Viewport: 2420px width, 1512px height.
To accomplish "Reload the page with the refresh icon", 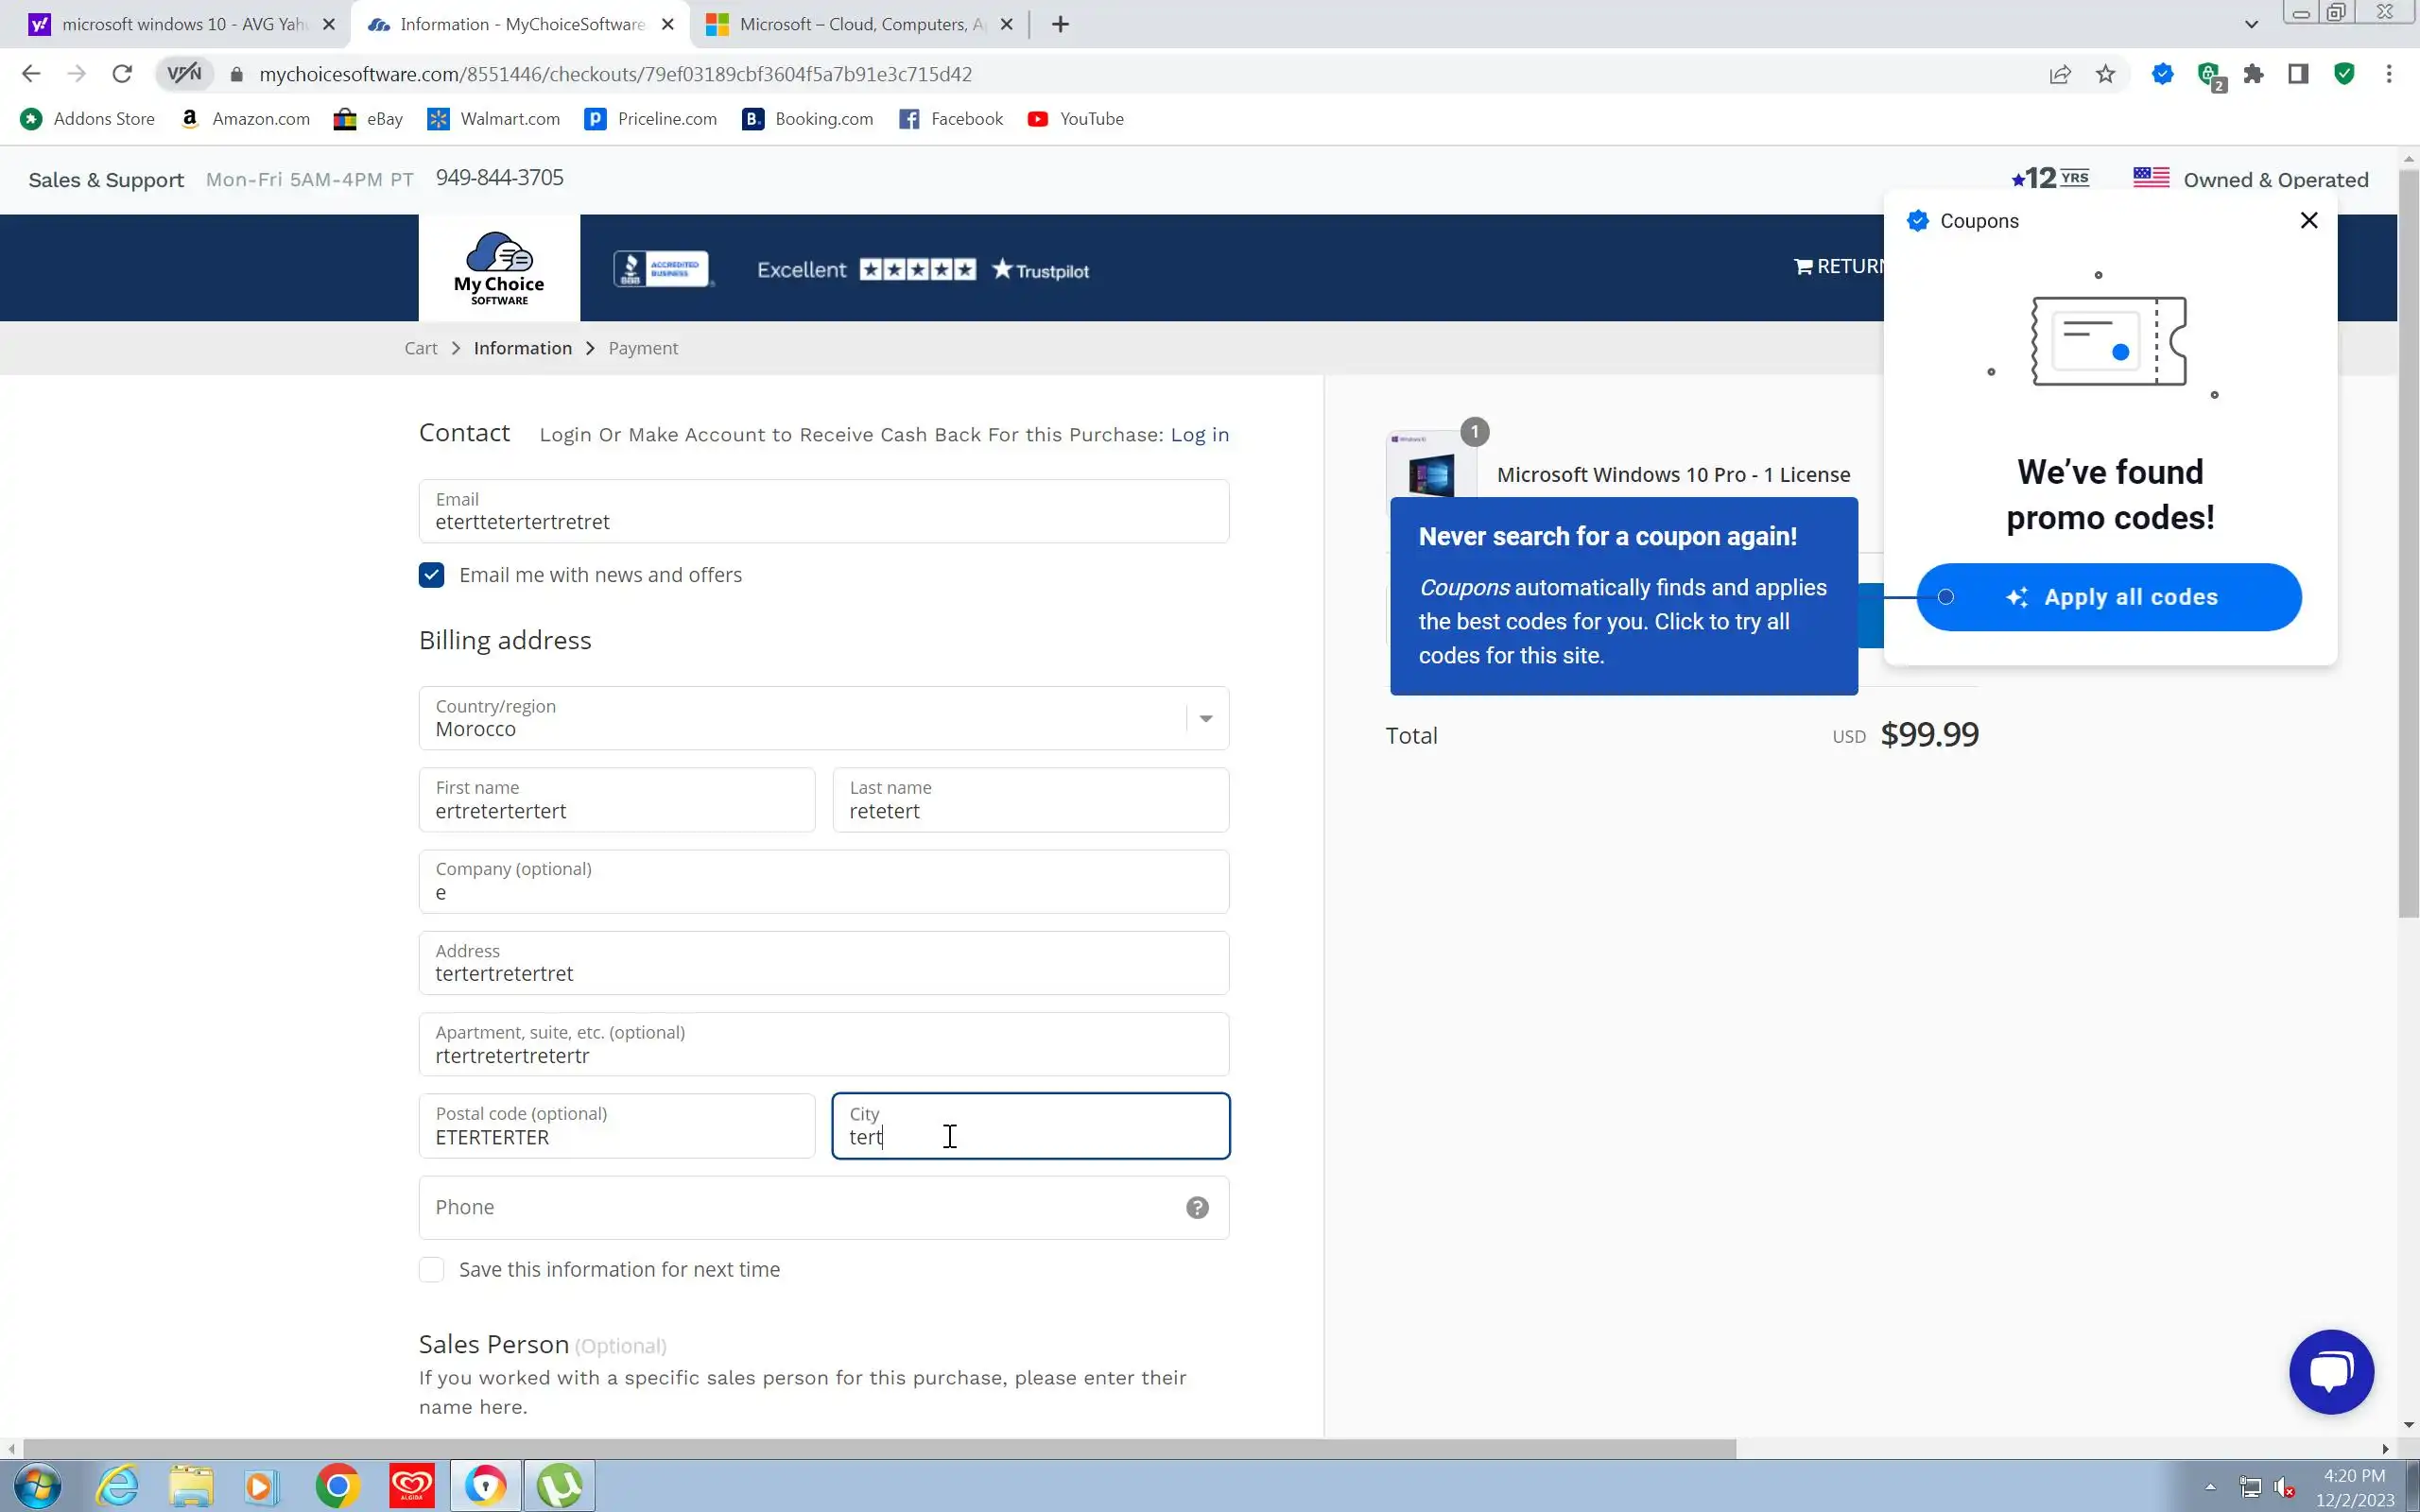I will 122,74.
